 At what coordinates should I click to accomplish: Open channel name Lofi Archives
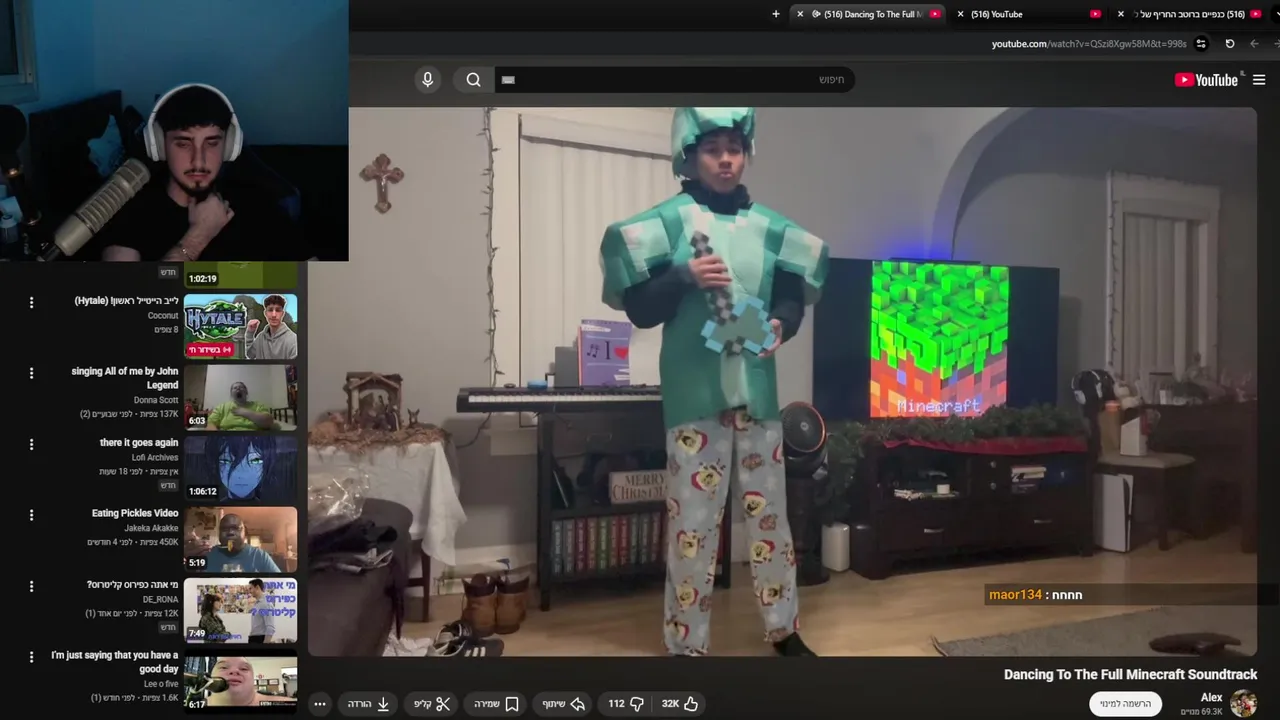pyautogui.click(x=155, y=457)
